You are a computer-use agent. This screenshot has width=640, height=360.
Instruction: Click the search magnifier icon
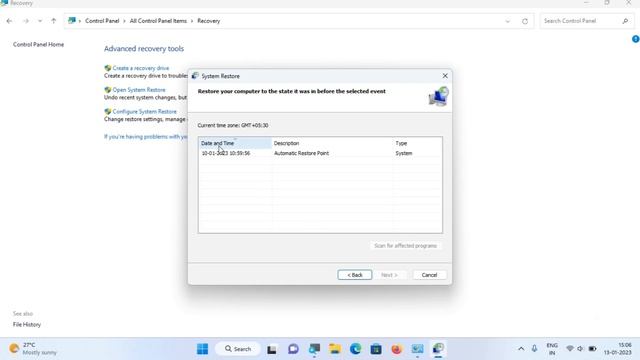(625, 21)
